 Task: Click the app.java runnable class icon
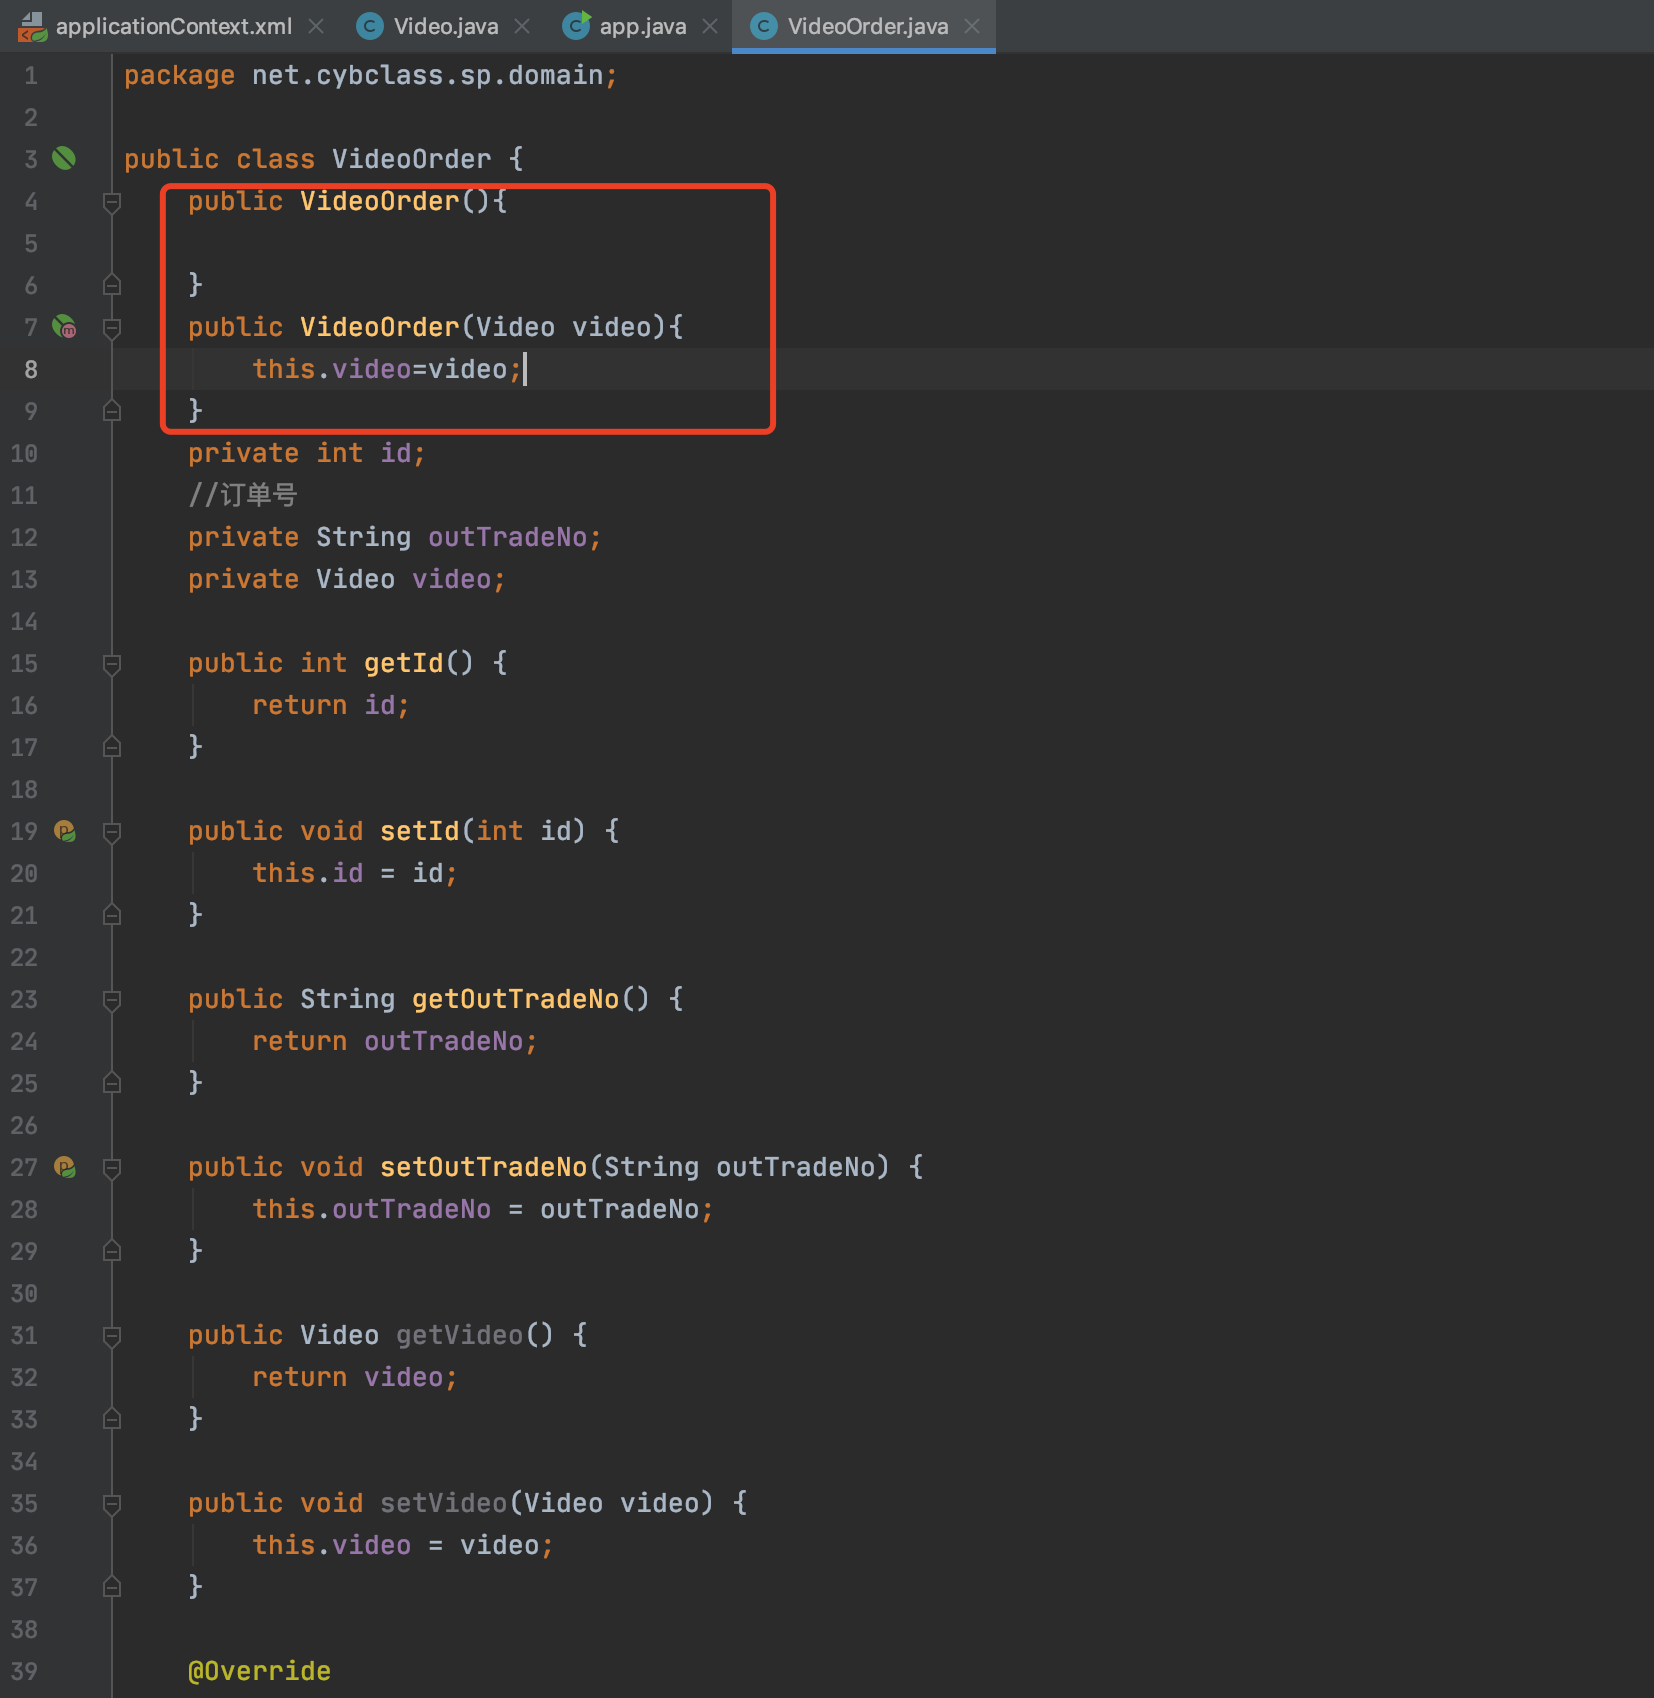point(576,26)
